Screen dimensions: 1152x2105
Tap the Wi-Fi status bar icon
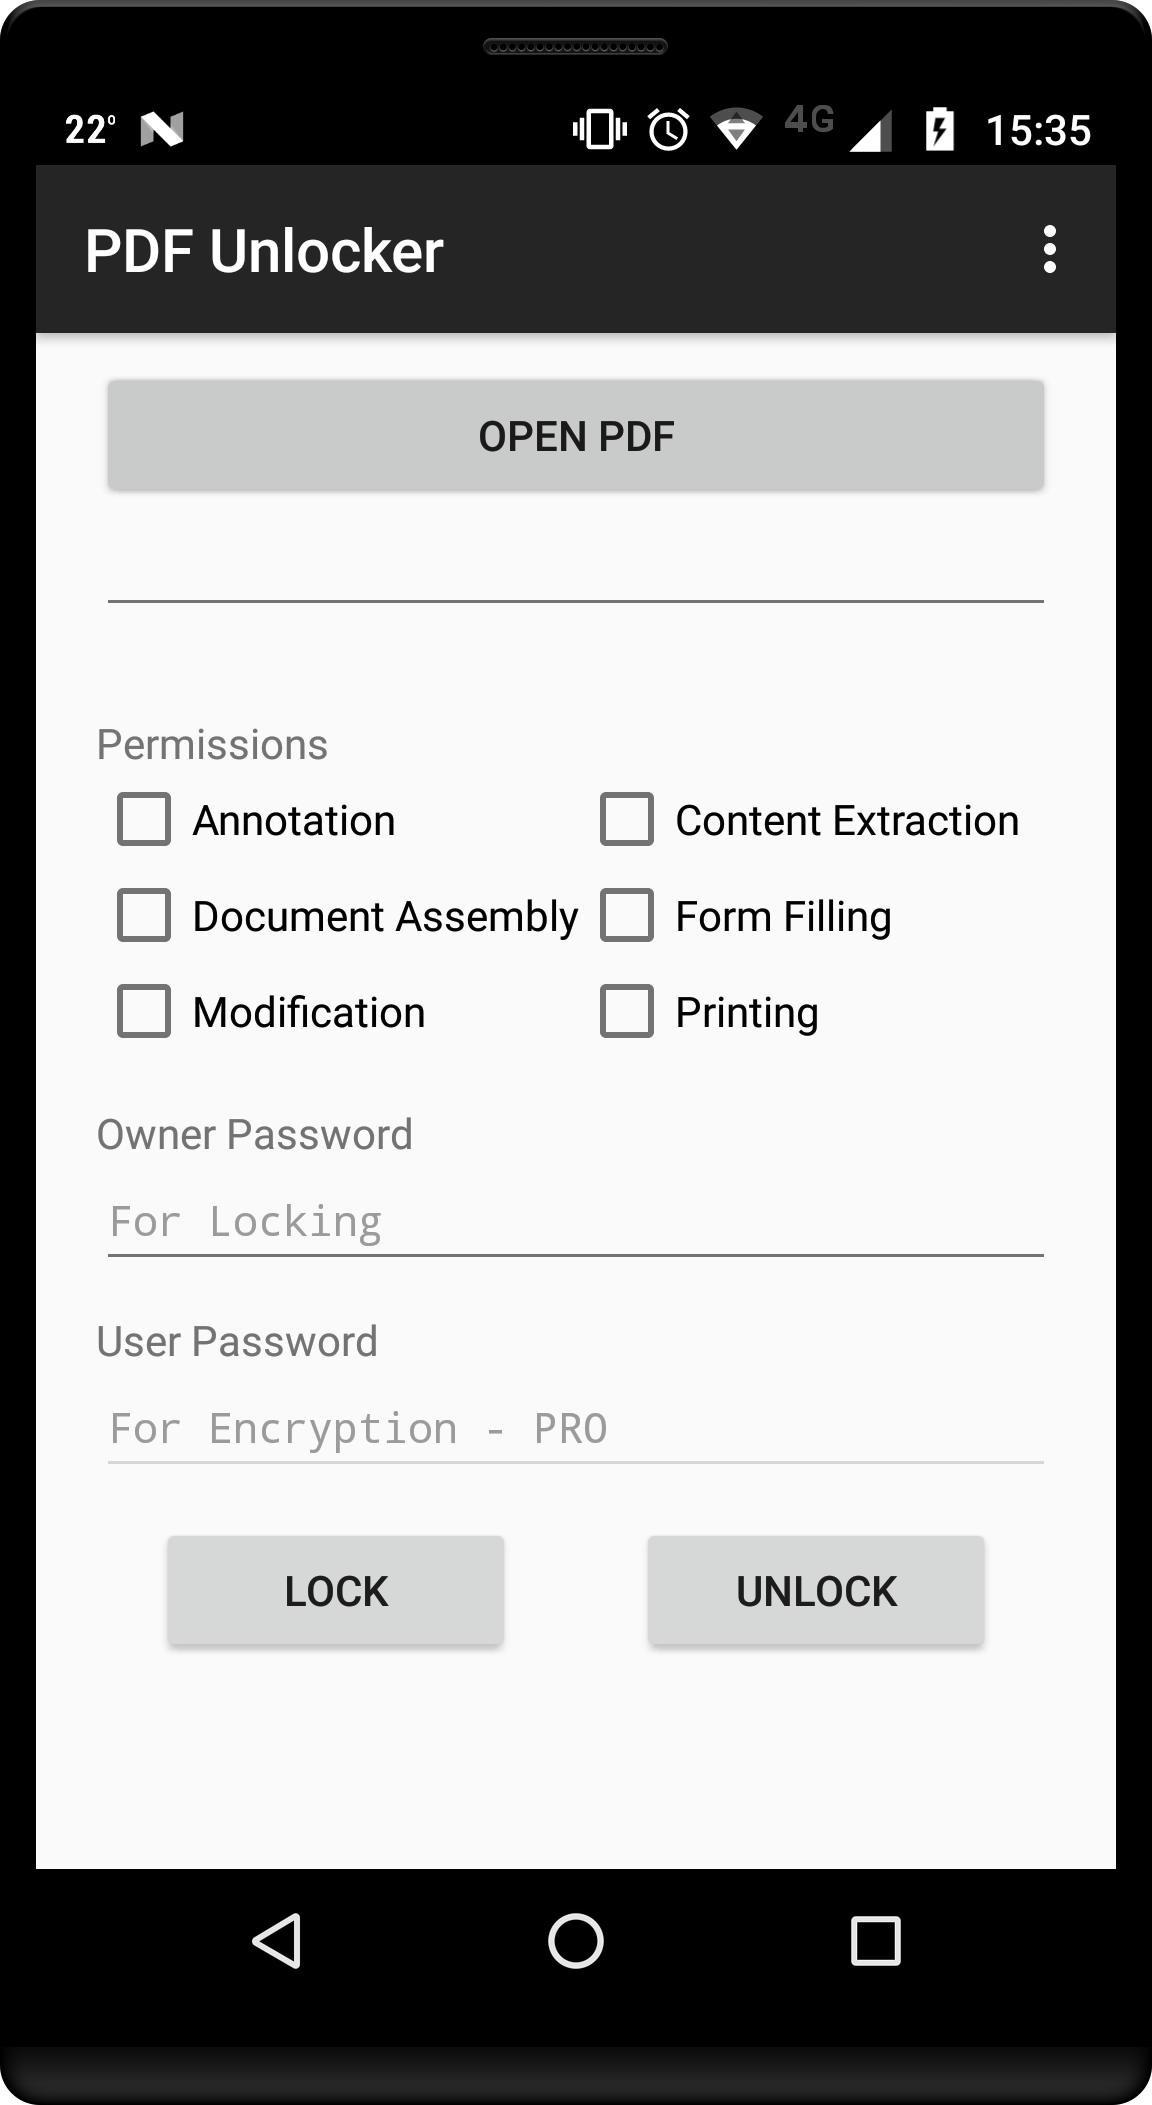(x=736, y=129)
